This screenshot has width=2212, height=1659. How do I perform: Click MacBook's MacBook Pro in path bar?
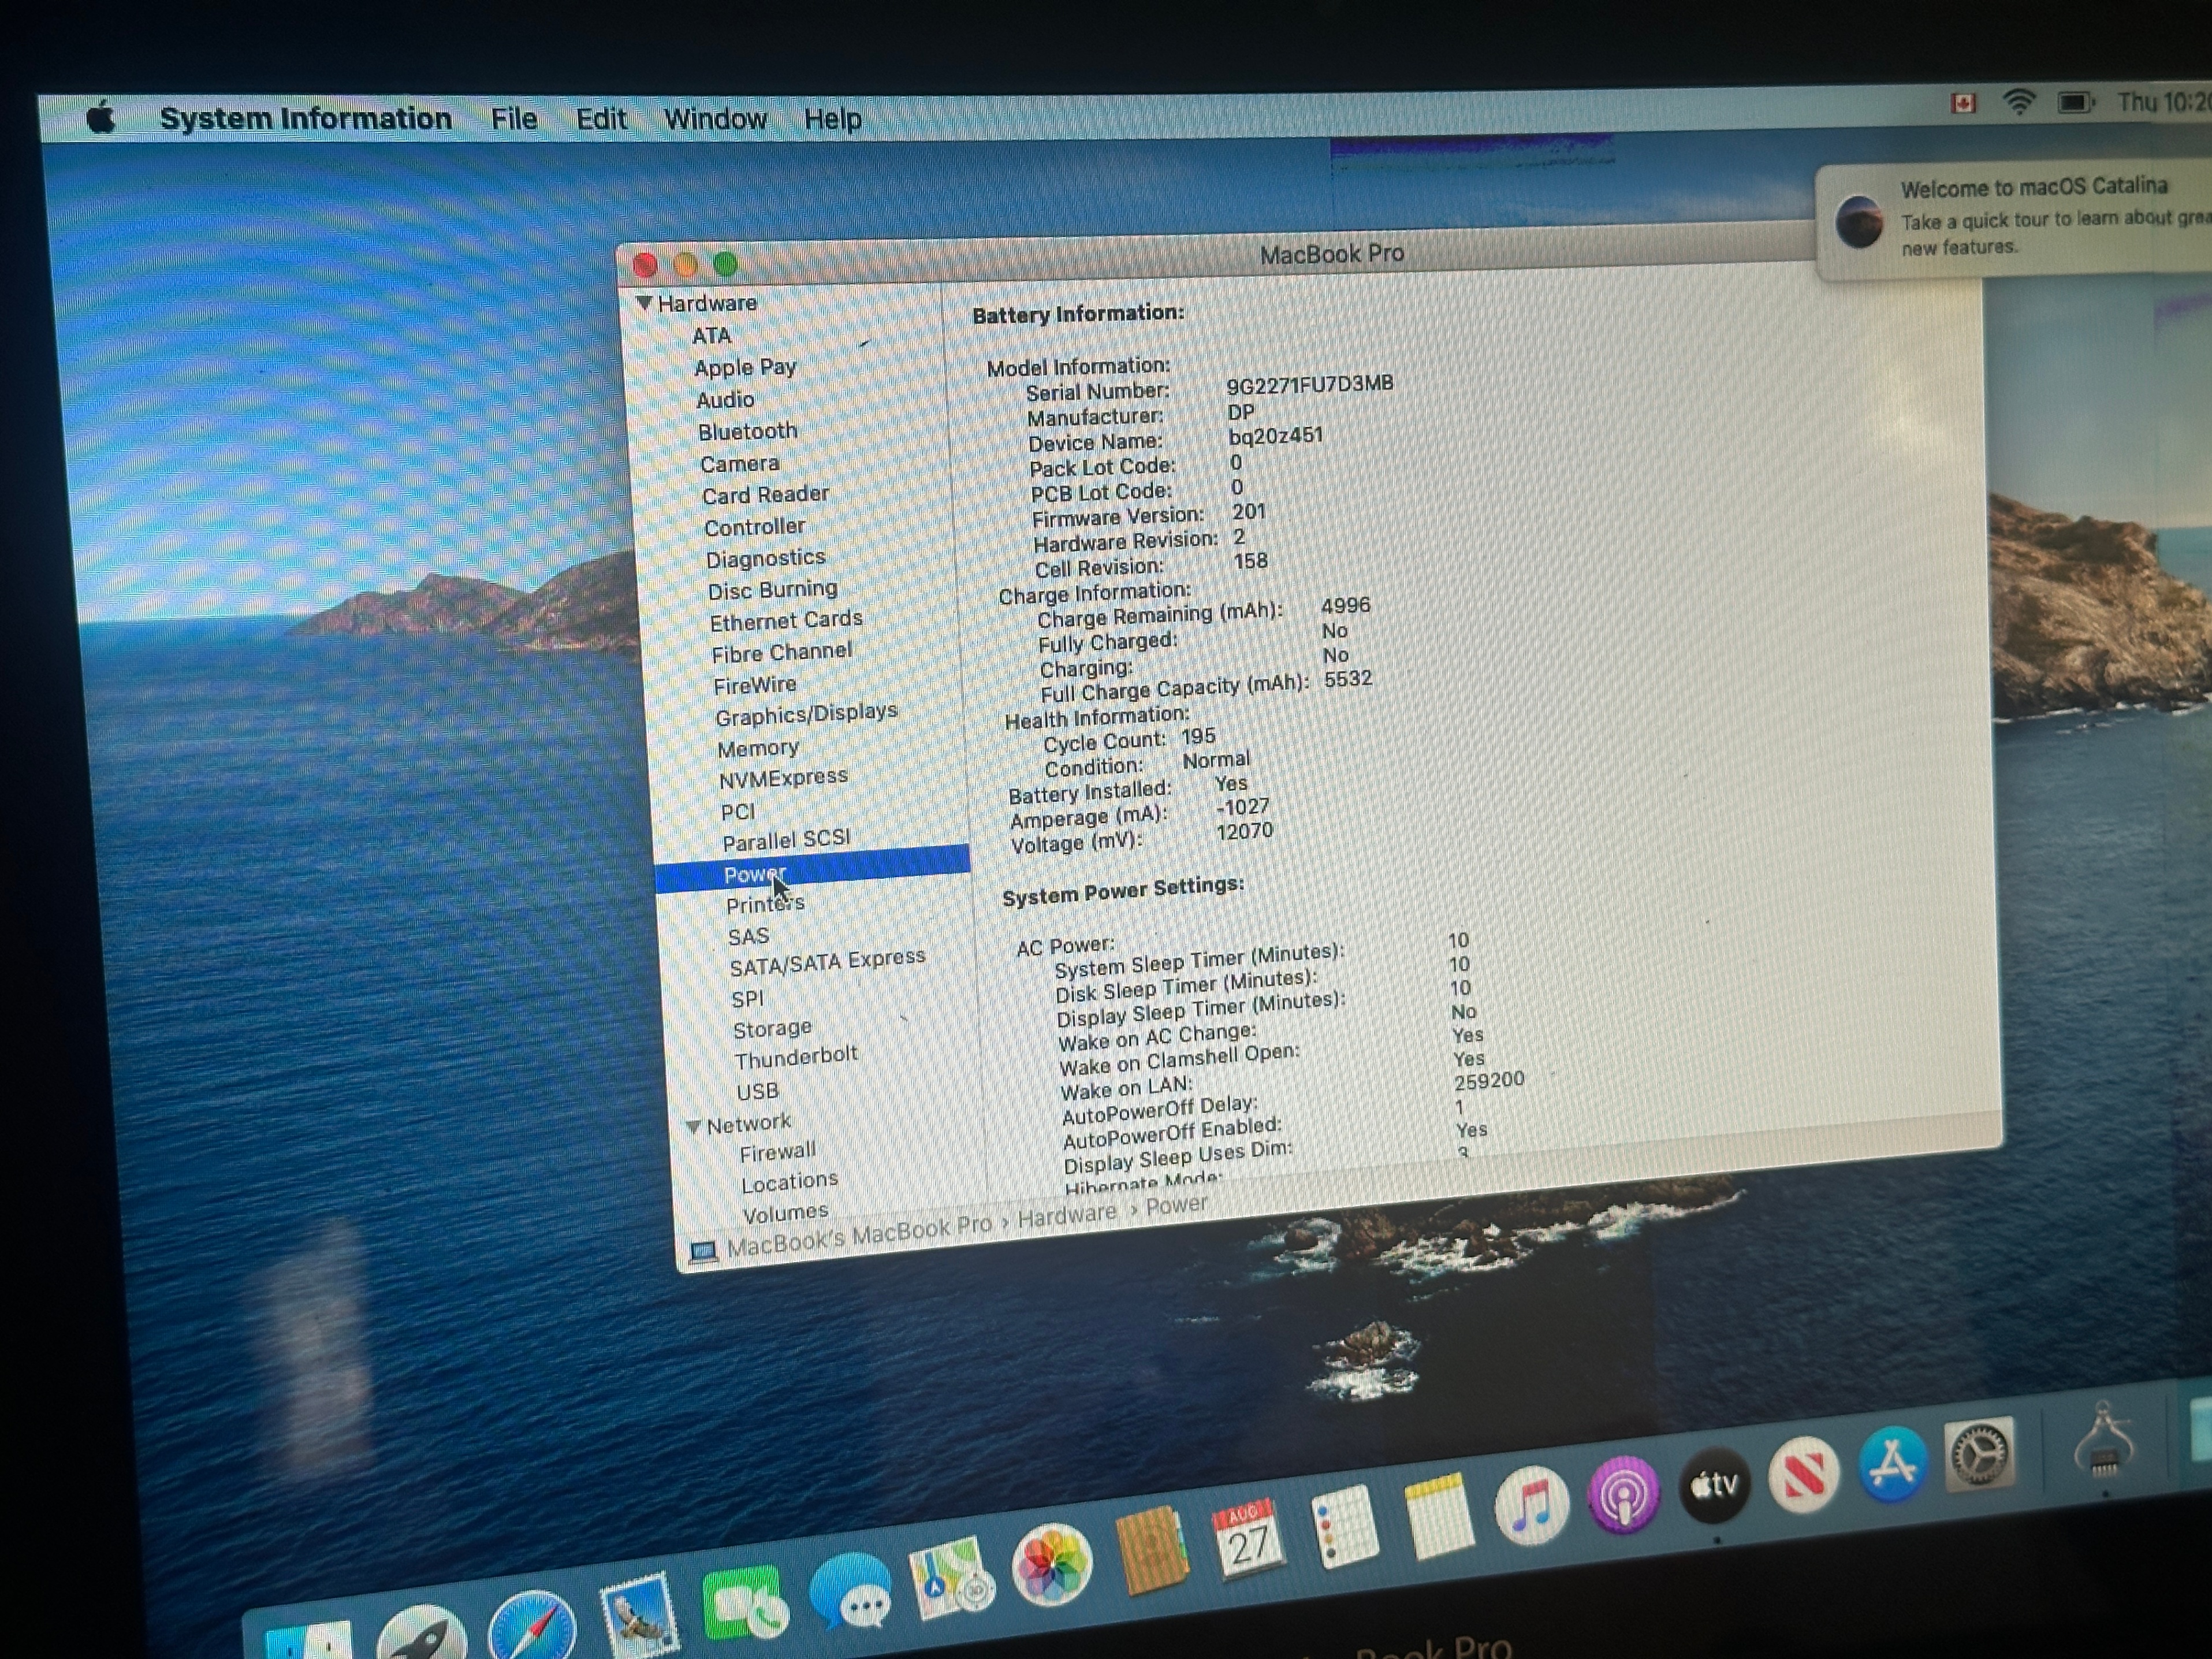pyautogui.click(x=859, y=1236)
